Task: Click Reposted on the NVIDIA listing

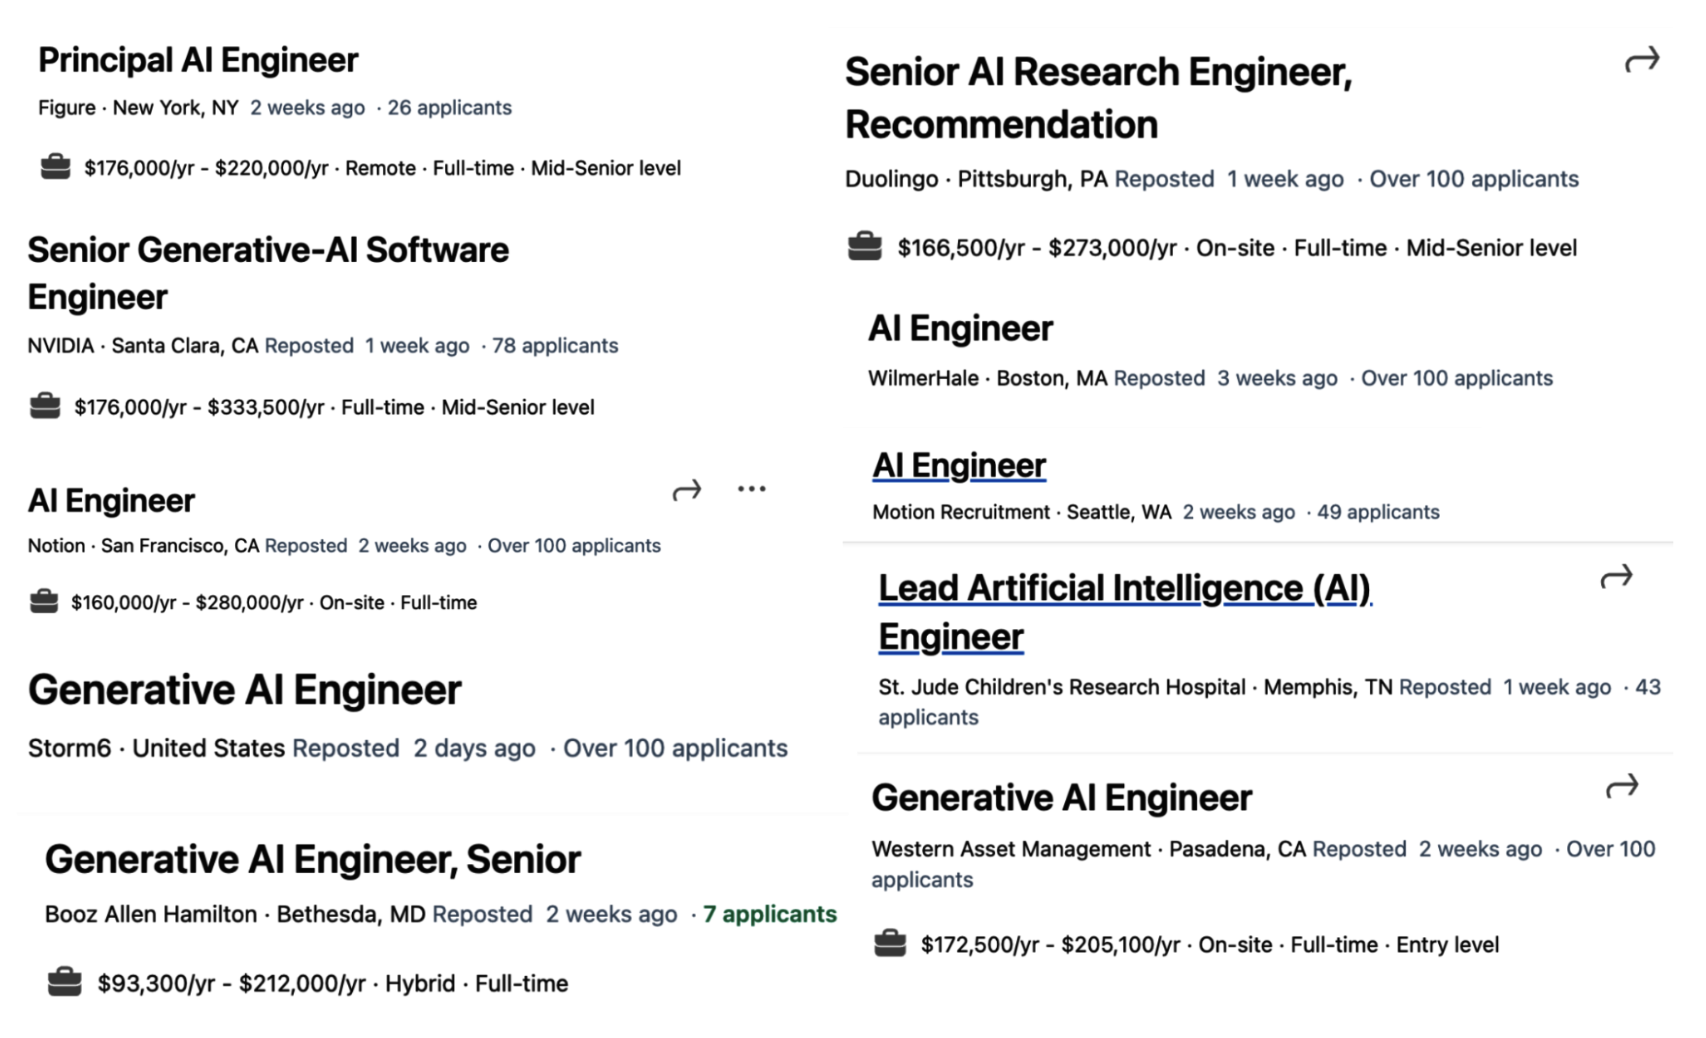Action: point(310,345)
